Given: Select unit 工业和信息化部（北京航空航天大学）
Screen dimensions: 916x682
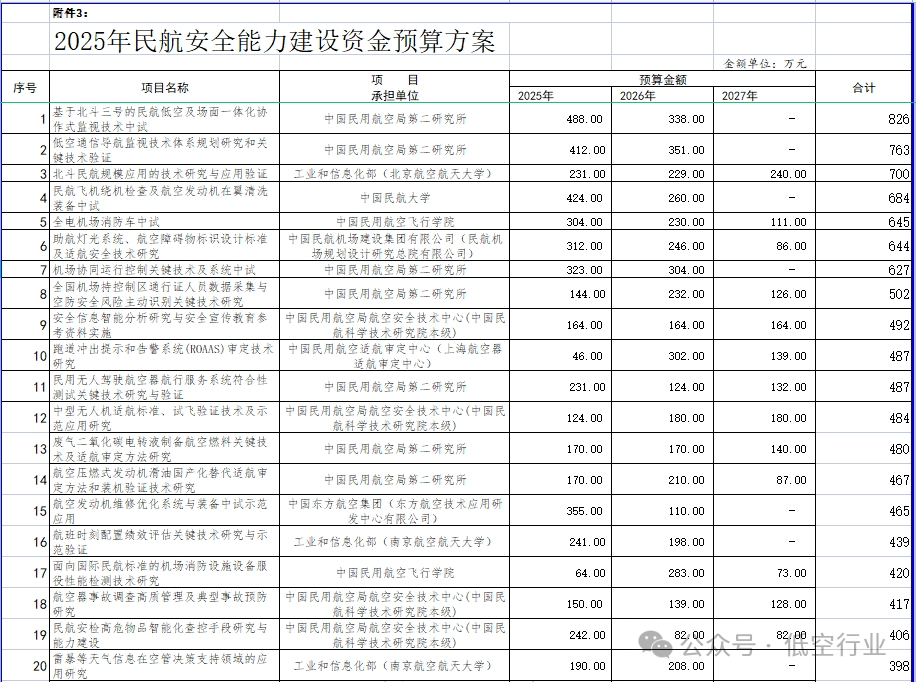Looking at the screenshot, I should pos(394,174).
